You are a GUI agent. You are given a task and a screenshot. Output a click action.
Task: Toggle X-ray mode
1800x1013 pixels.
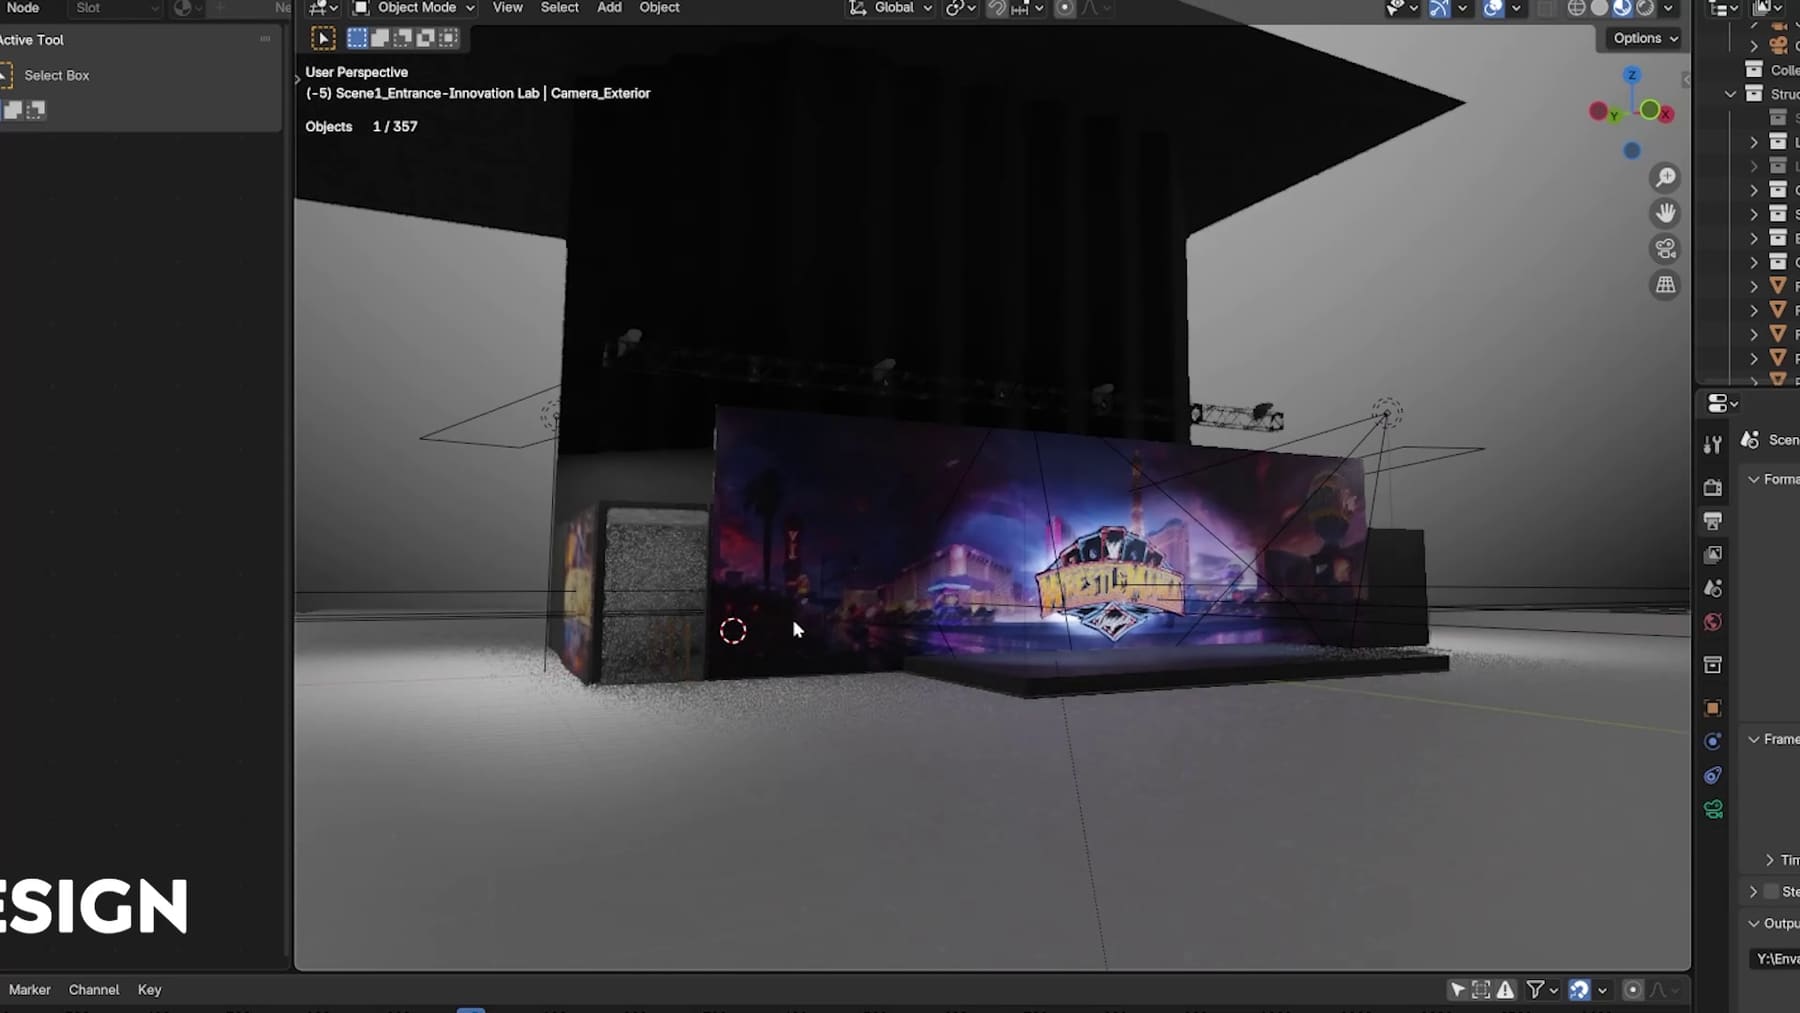click(1546, 8)
